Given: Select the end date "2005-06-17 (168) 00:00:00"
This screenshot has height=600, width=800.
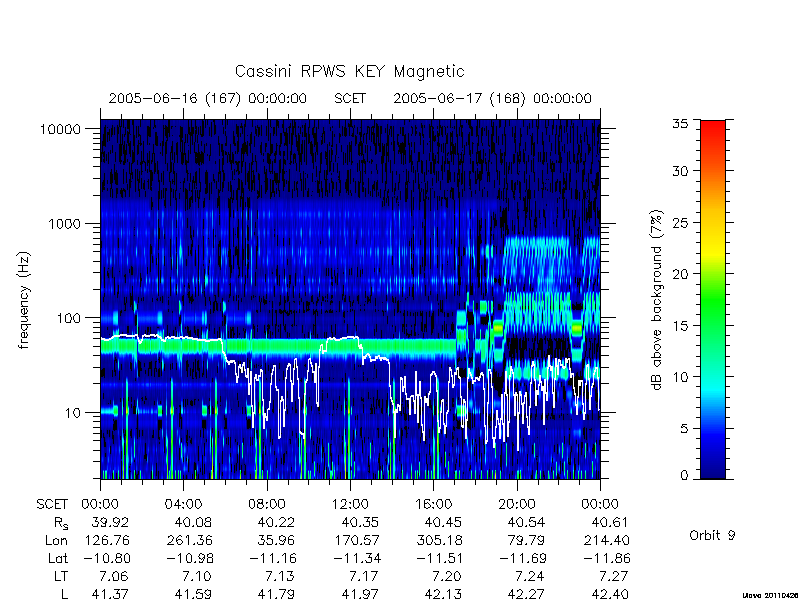Looking at the screenshot, I should pos(492,98).
